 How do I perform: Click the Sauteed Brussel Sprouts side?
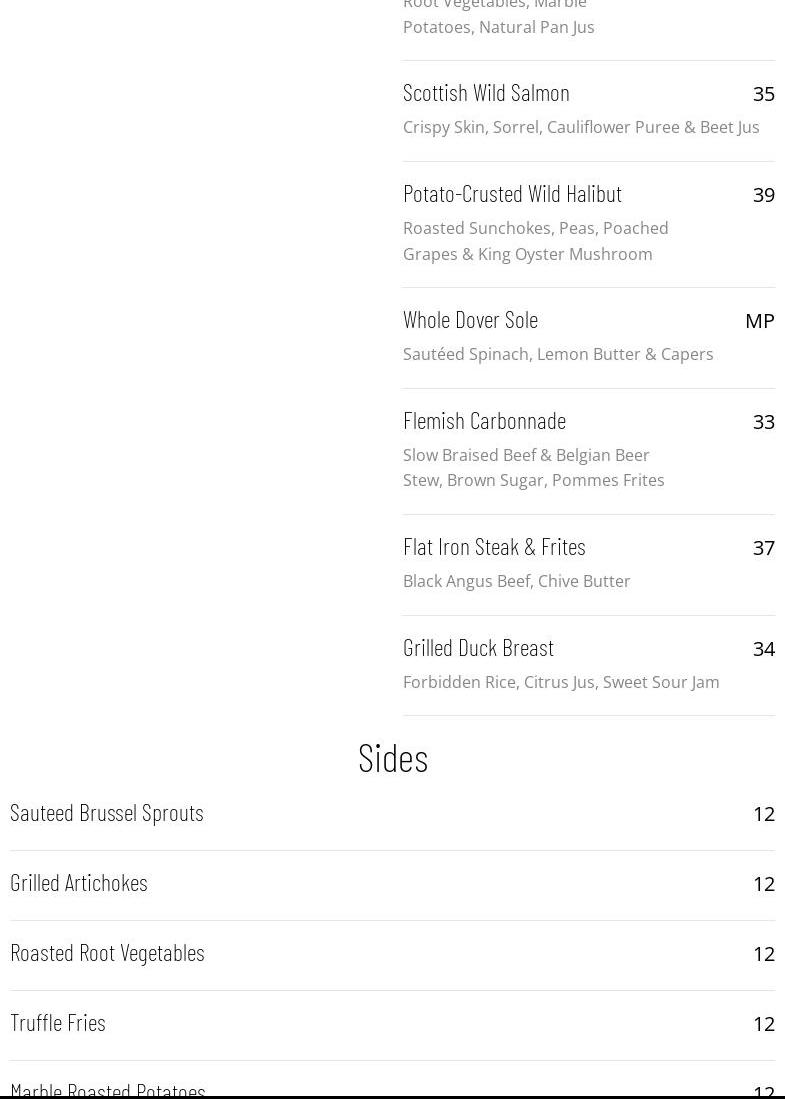click(x=106, y=812)
